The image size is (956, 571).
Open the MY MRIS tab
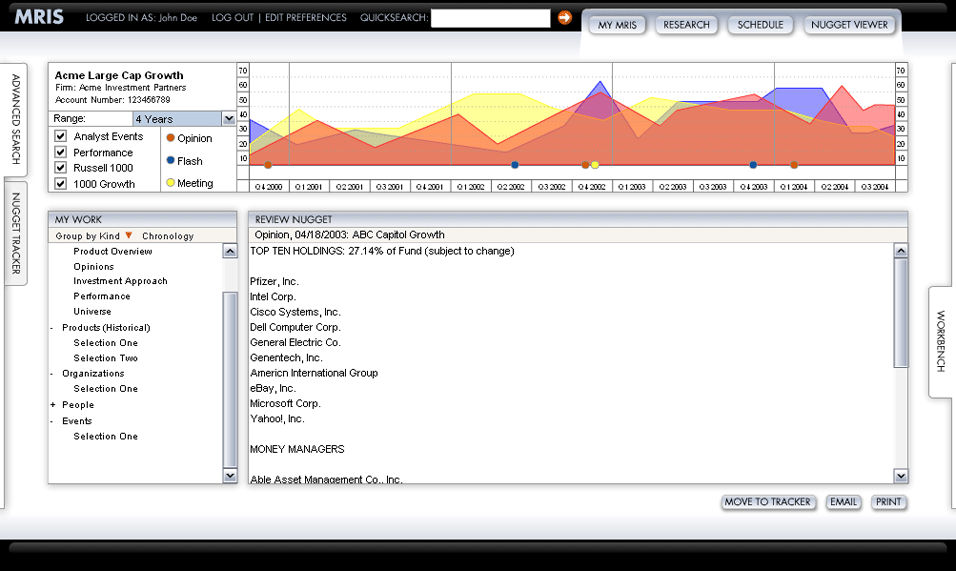coord(617,25)
